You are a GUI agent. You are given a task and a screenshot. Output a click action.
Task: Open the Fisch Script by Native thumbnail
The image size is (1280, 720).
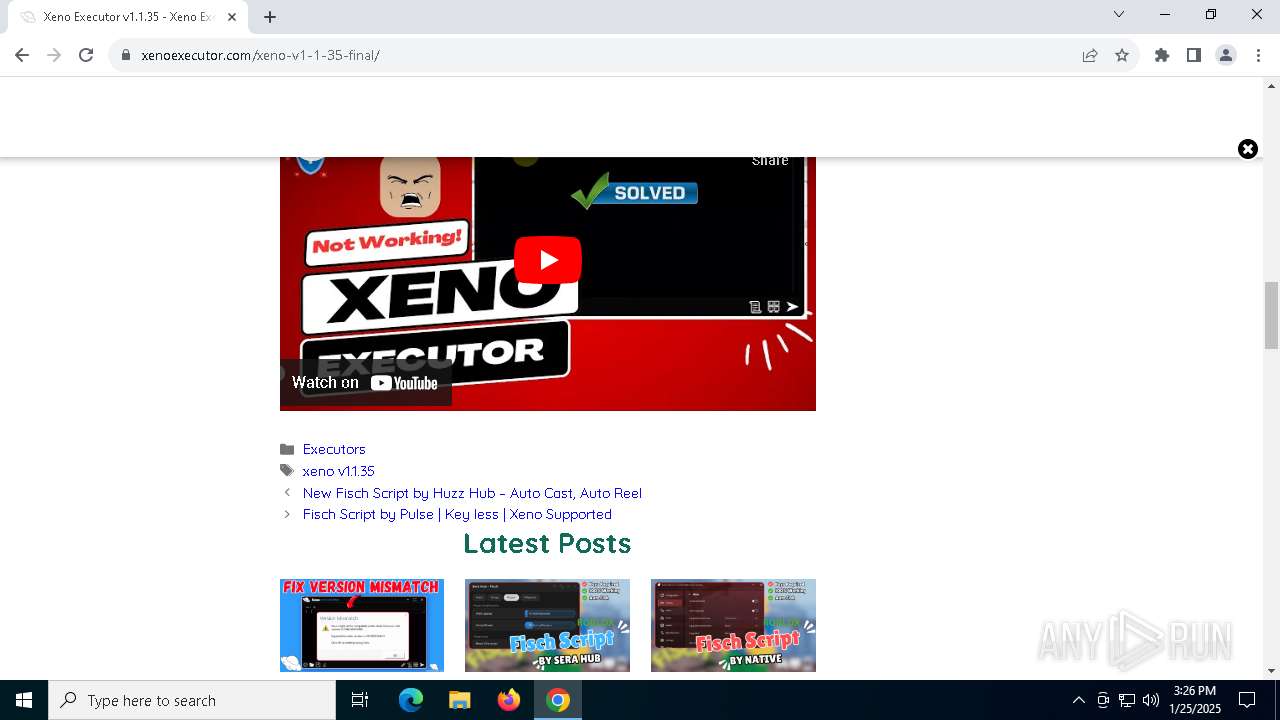click(x=733, y=625)
